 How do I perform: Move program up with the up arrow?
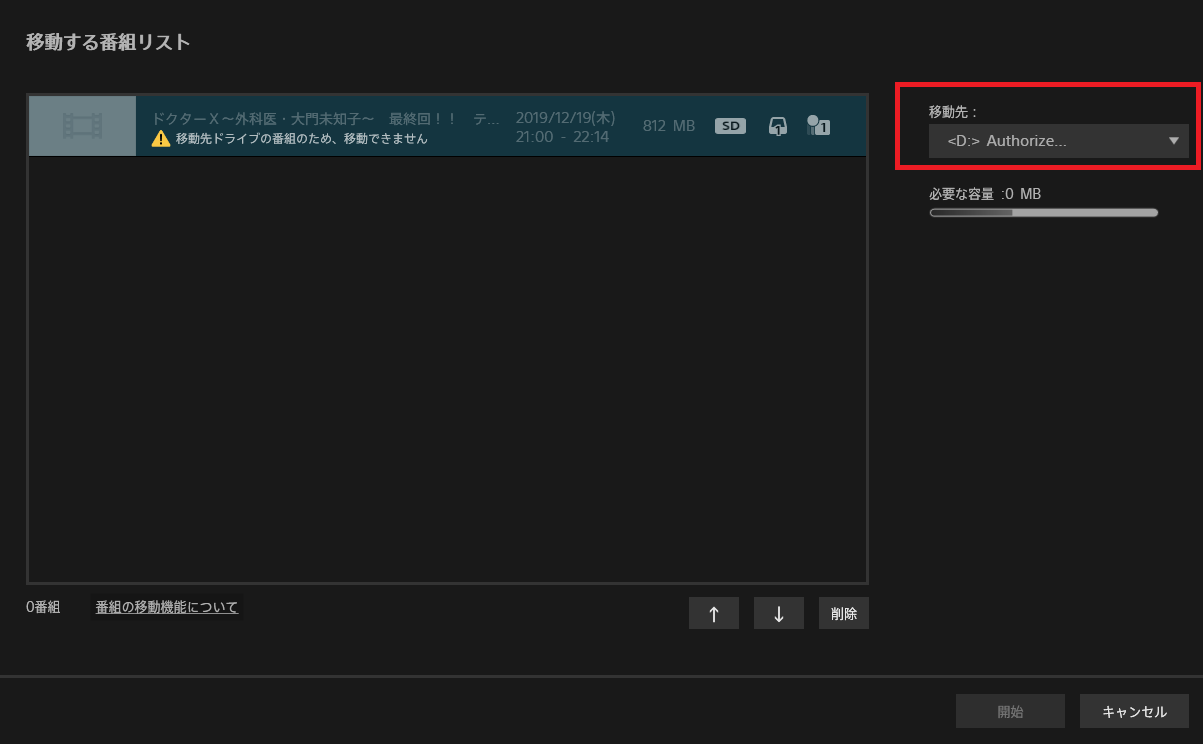(x=713, y=614)
